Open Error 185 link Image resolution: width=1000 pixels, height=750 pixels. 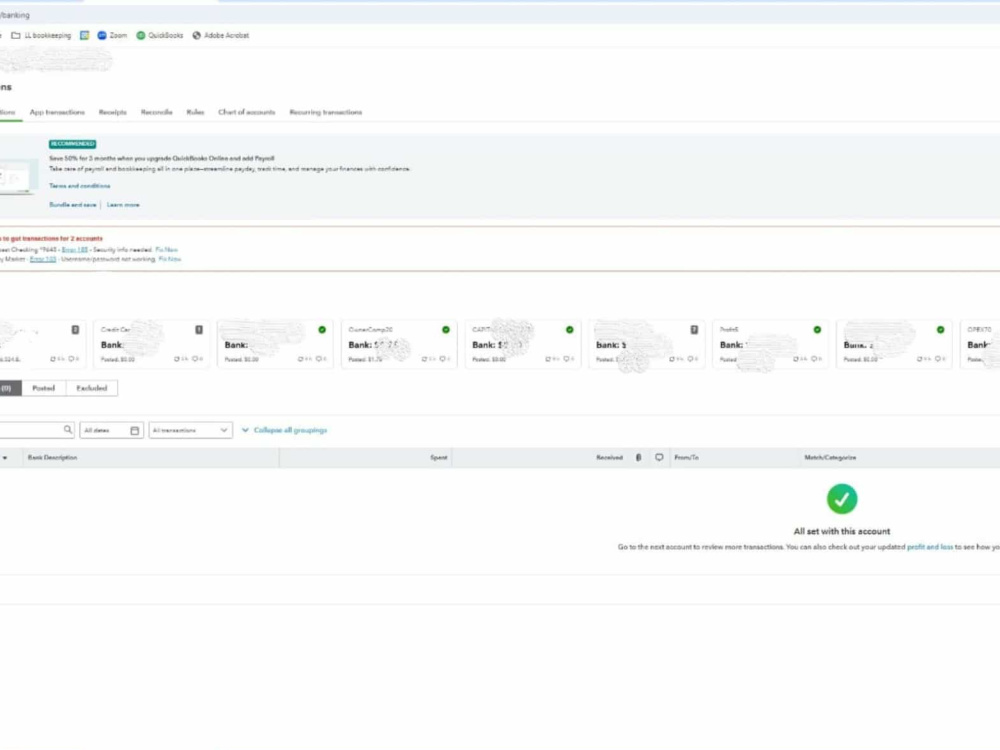[75, 250]
